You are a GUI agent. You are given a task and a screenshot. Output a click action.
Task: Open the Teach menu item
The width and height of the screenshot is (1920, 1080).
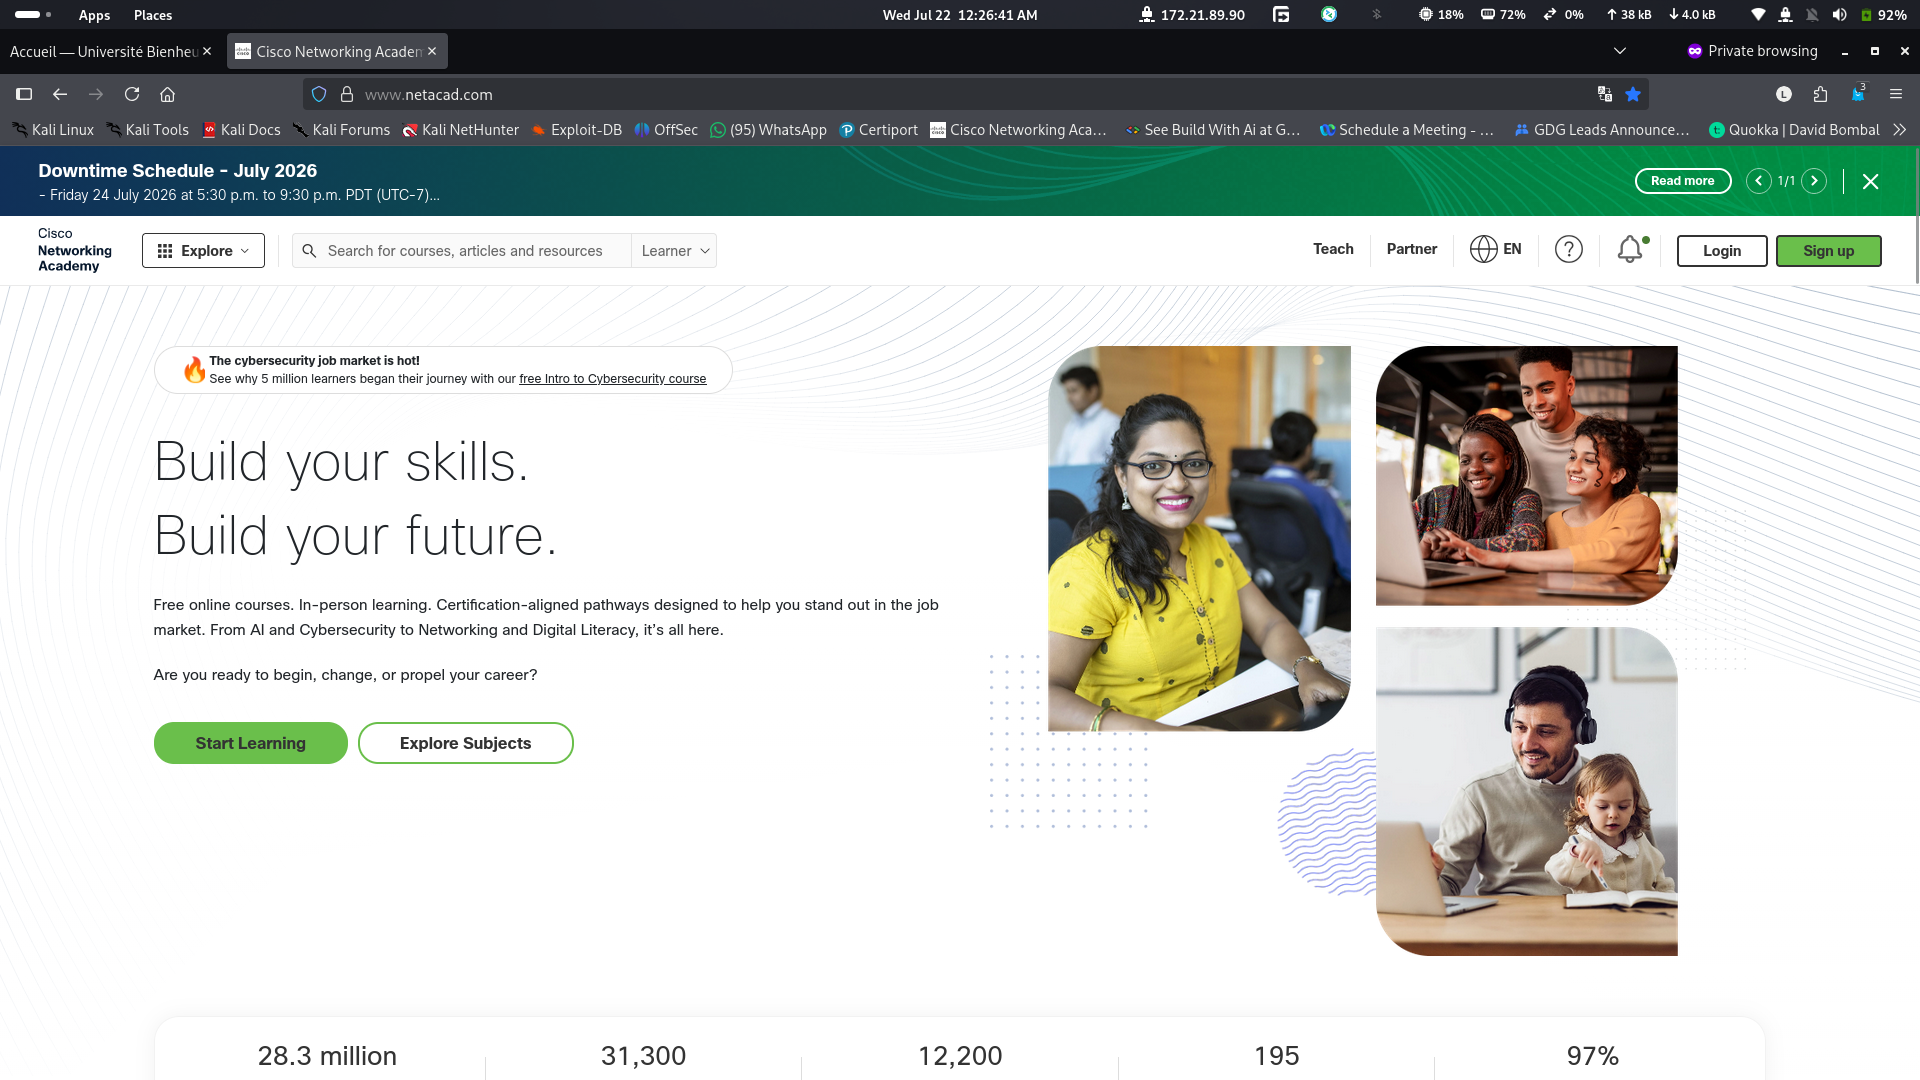point(1333,249)
